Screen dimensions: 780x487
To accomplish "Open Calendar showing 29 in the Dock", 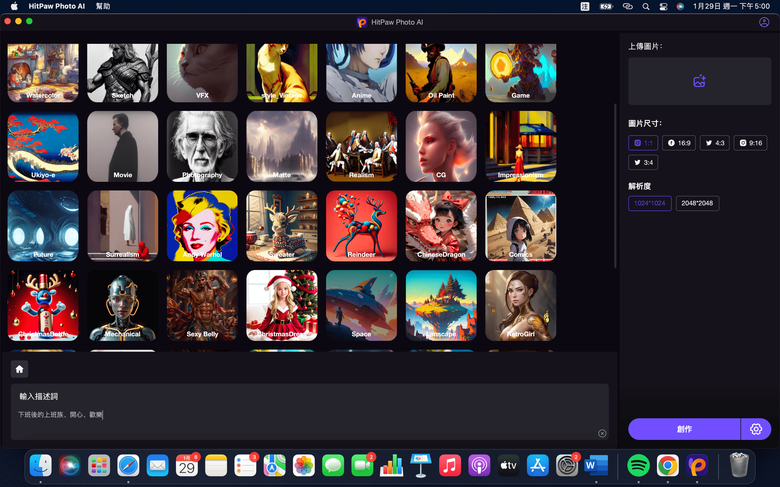I will click(x=187, y=466).
